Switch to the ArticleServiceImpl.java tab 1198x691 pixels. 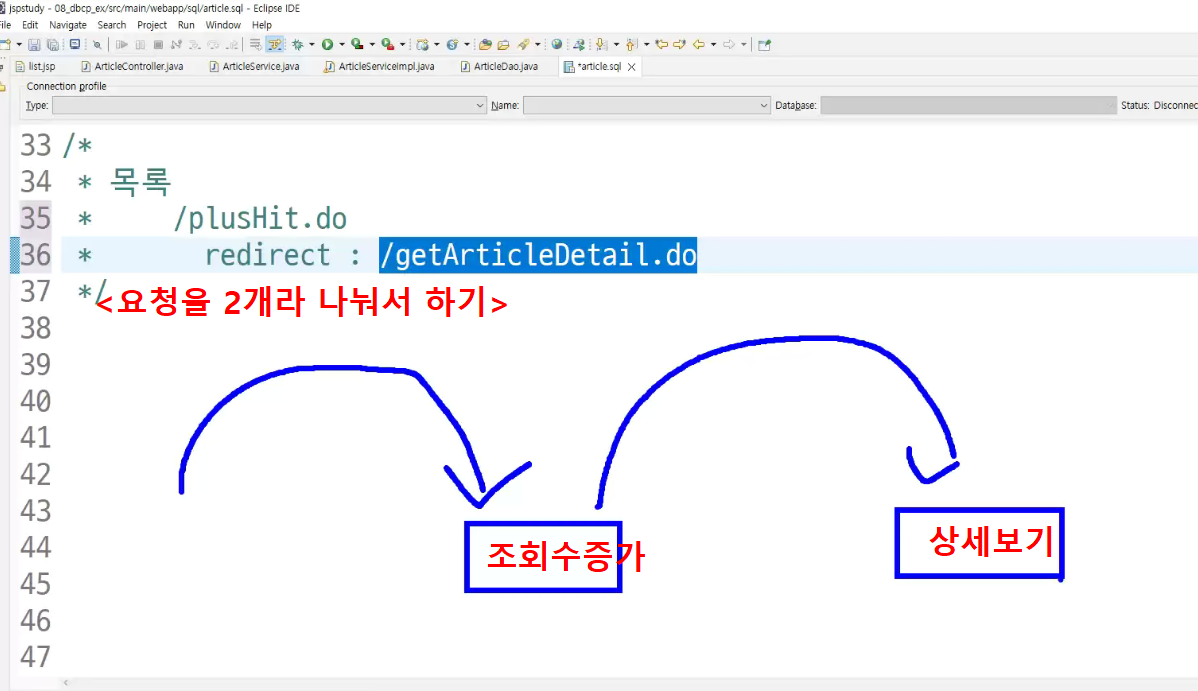[x=380, y=67]
